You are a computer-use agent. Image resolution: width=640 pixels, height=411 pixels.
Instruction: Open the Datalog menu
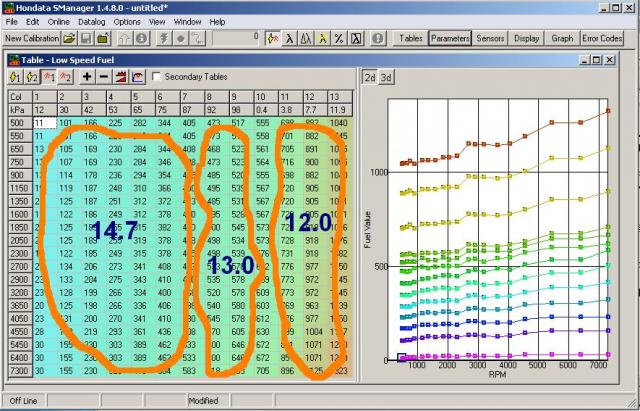pos(90,21)
